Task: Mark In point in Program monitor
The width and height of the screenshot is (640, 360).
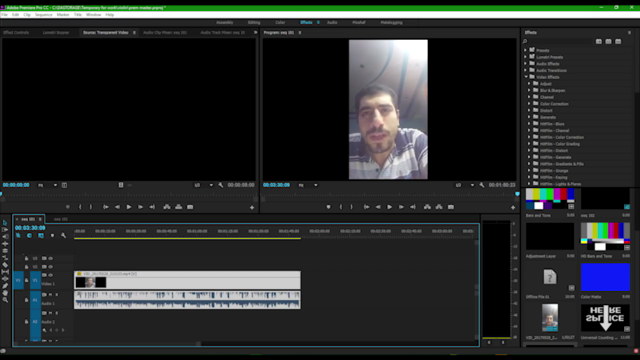Action: click(x=341, y=207)
